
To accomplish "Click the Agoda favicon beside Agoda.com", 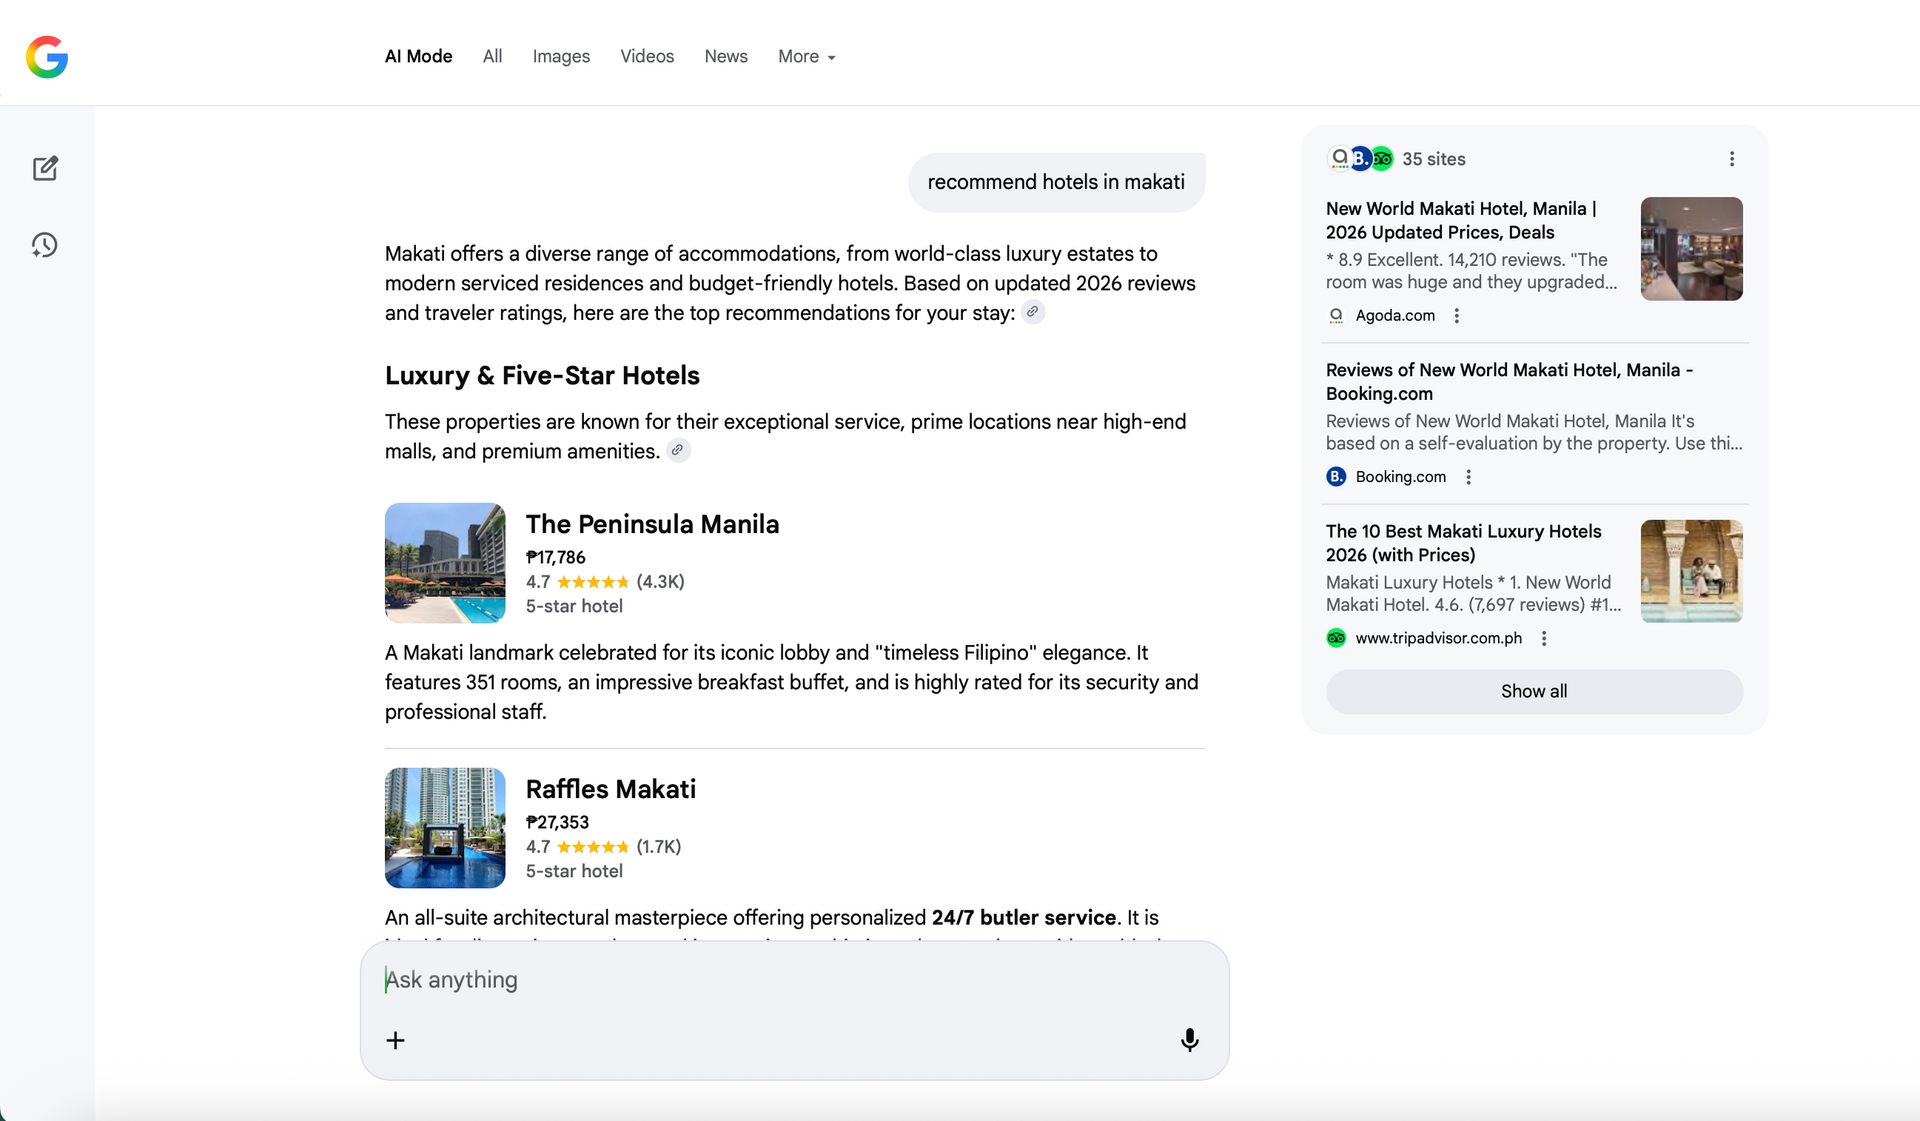I will 1336,316.
